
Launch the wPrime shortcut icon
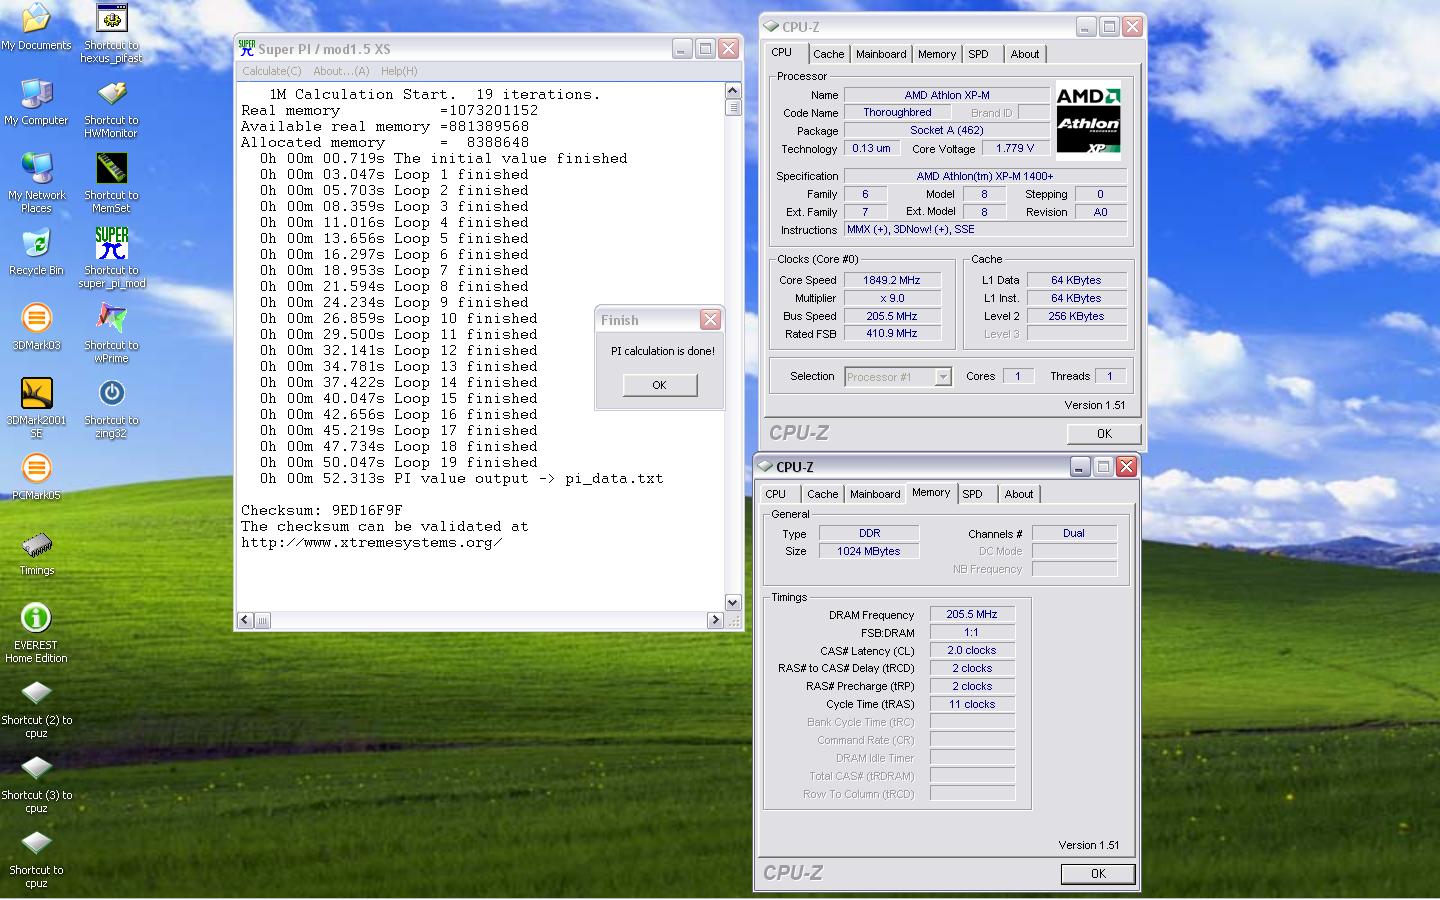[x=112, y=319]
